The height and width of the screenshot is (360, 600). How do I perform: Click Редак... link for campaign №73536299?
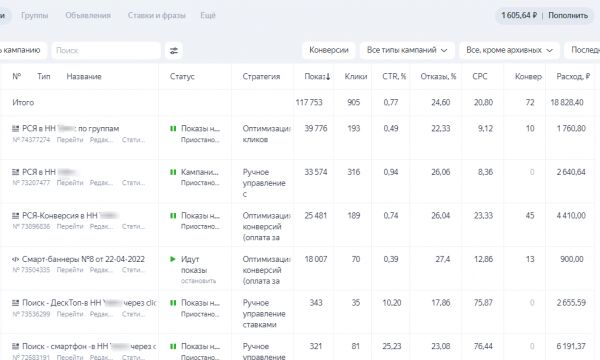[x=102, y=314]
